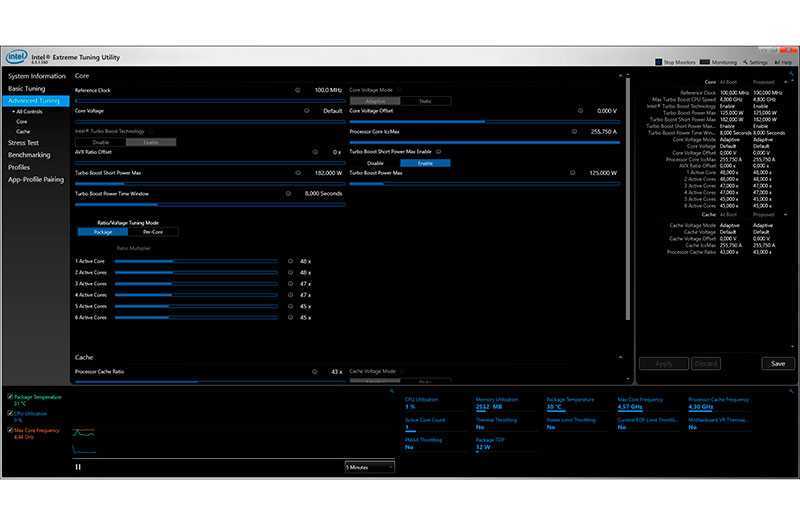Click info icon next to Turbo Boost Short Power Max Enable
This screenshot has height=525, width=800.
[x=438, y=152]
